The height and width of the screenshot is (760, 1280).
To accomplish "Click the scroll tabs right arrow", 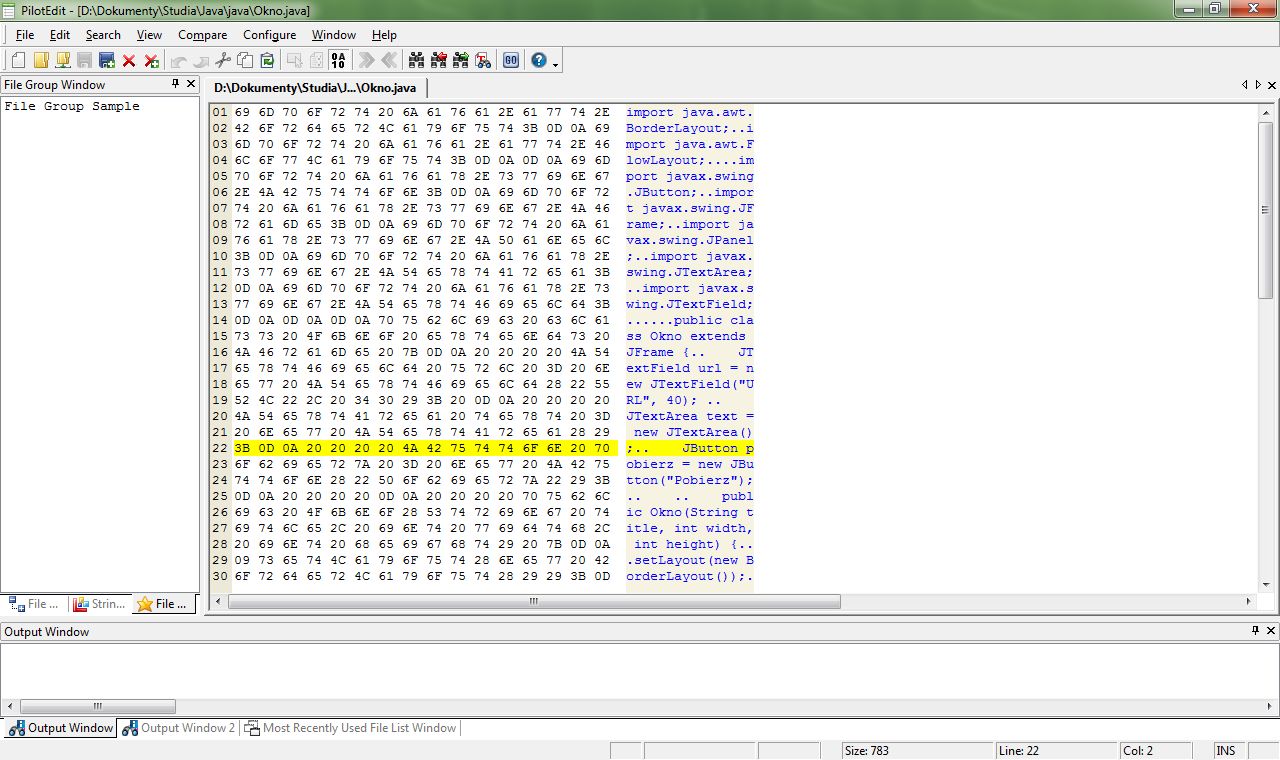I will coord(1258,85).
